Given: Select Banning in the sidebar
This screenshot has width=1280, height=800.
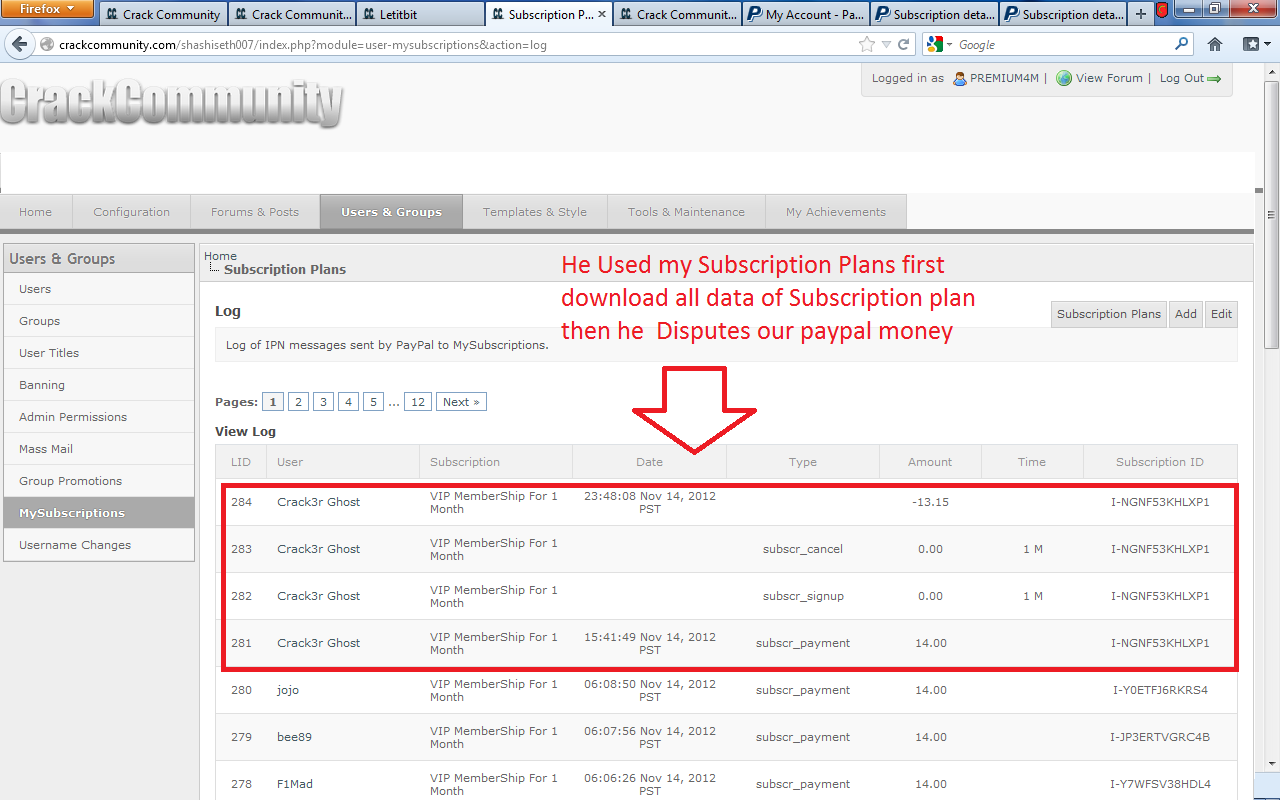Looking at the screenshot, I should click(99, 385).
